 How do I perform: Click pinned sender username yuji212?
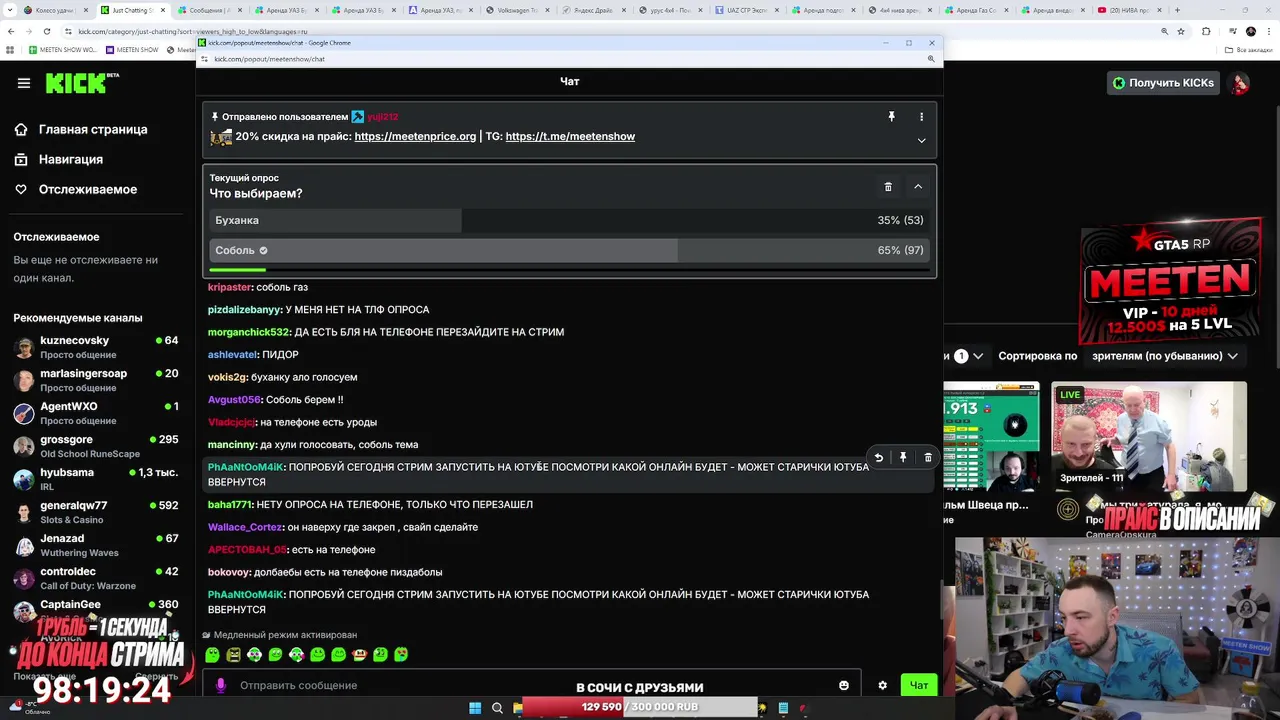pyautogui.click(x=382, y=117)
